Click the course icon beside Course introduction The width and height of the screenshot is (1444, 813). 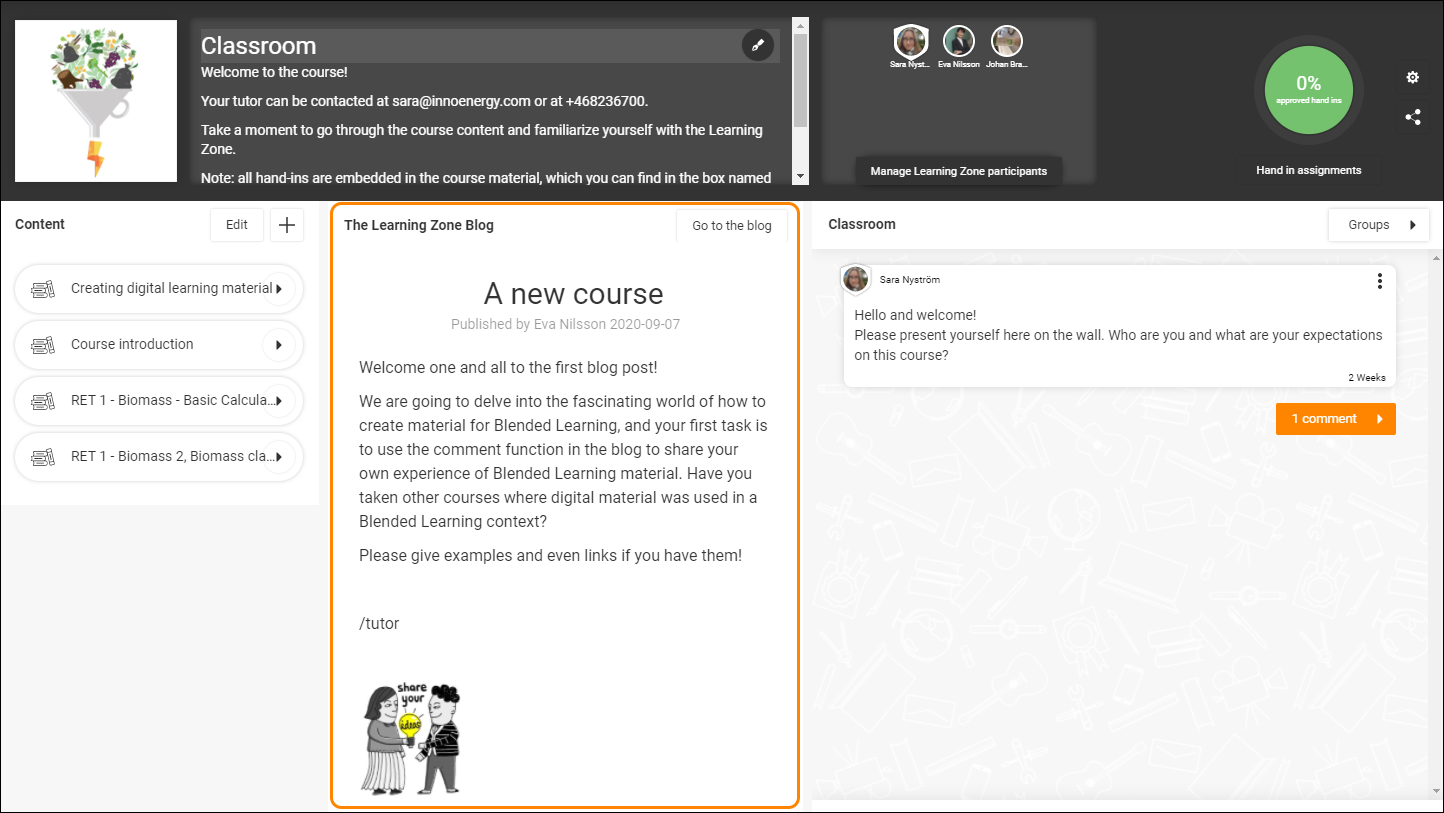[x=43, y=345]
